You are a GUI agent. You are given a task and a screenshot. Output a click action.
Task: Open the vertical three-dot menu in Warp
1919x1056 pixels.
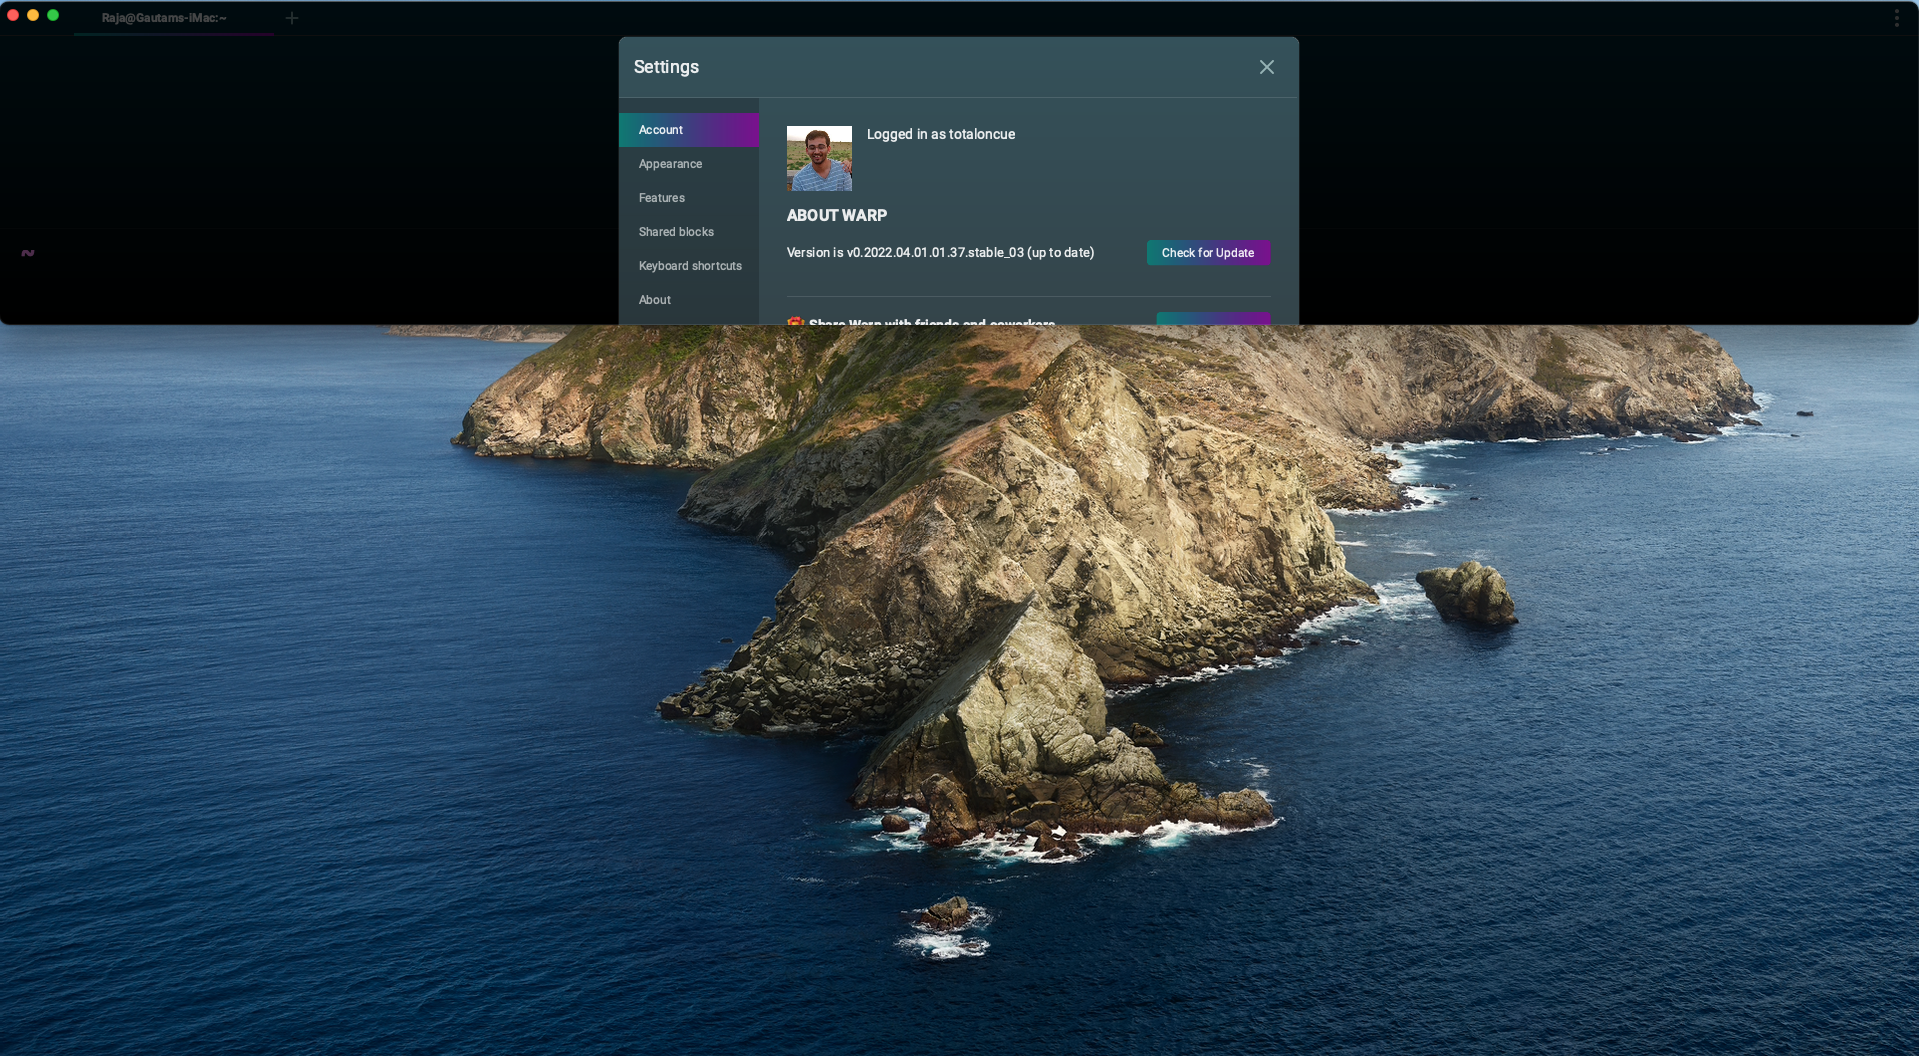click(1896, 18)
